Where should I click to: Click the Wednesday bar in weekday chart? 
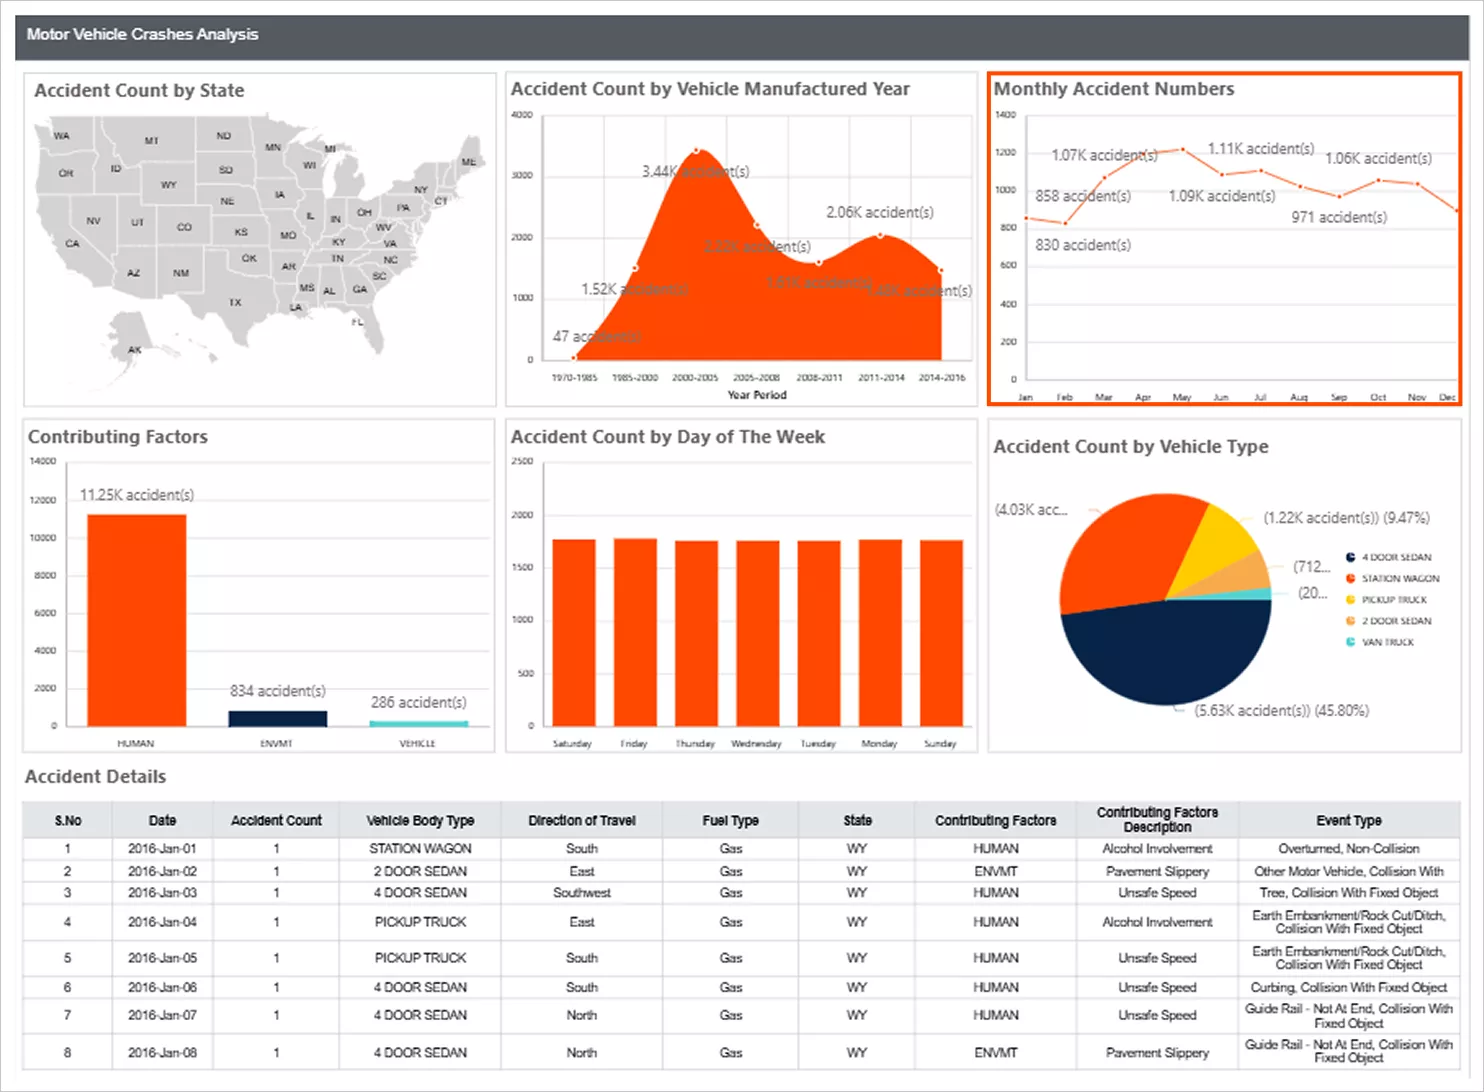[x=757, y=633]
